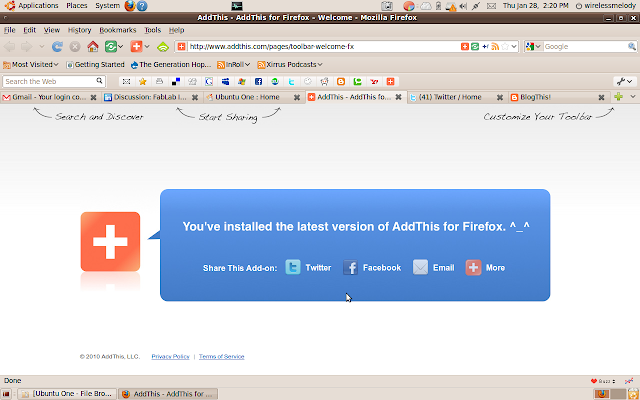640x400 pixels.
Task: Share add-on via Facebook link
Action: [x=372, y=267]
